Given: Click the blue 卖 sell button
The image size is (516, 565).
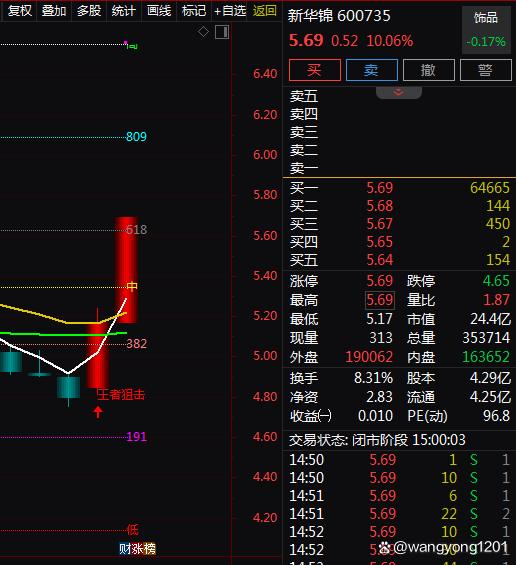Looking at the screenshot, I should tap(372, 70).
